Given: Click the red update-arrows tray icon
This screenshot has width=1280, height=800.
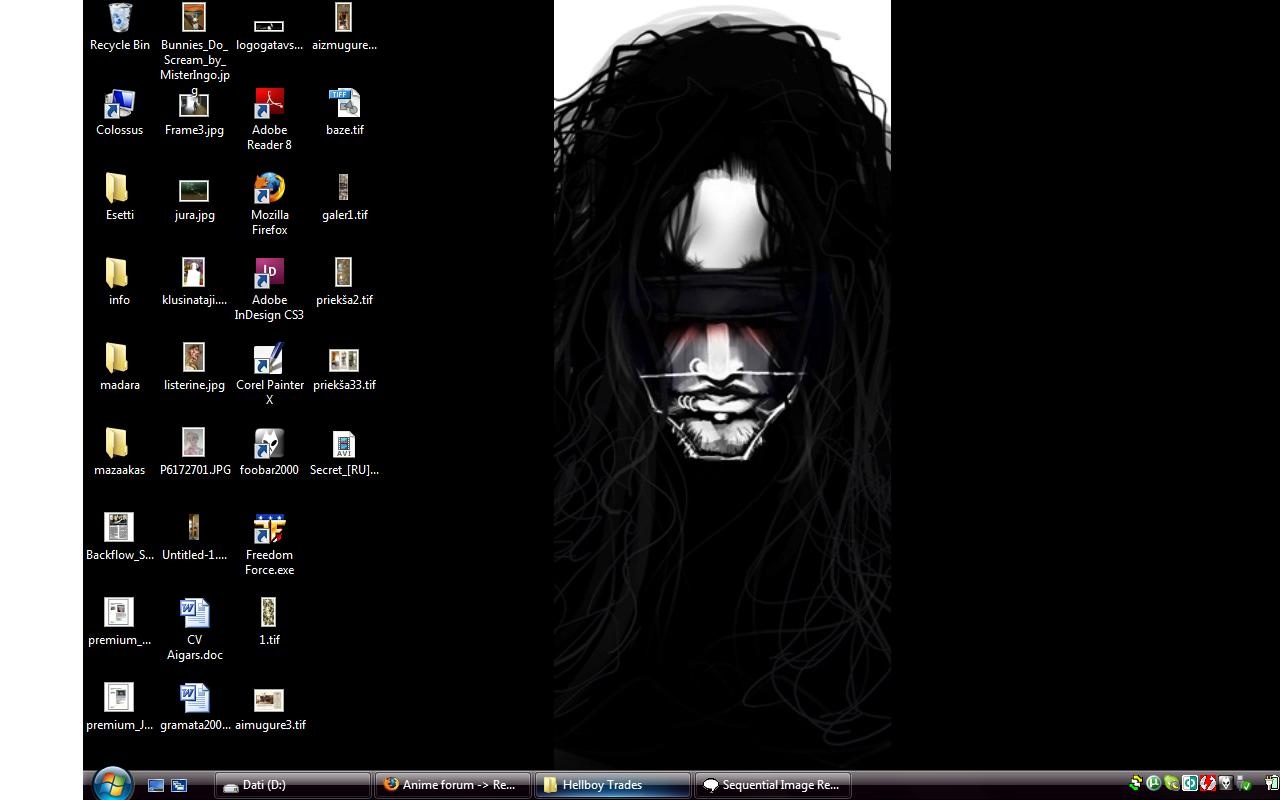Looking at the screenshot, I should click(x=1208, y=784).
